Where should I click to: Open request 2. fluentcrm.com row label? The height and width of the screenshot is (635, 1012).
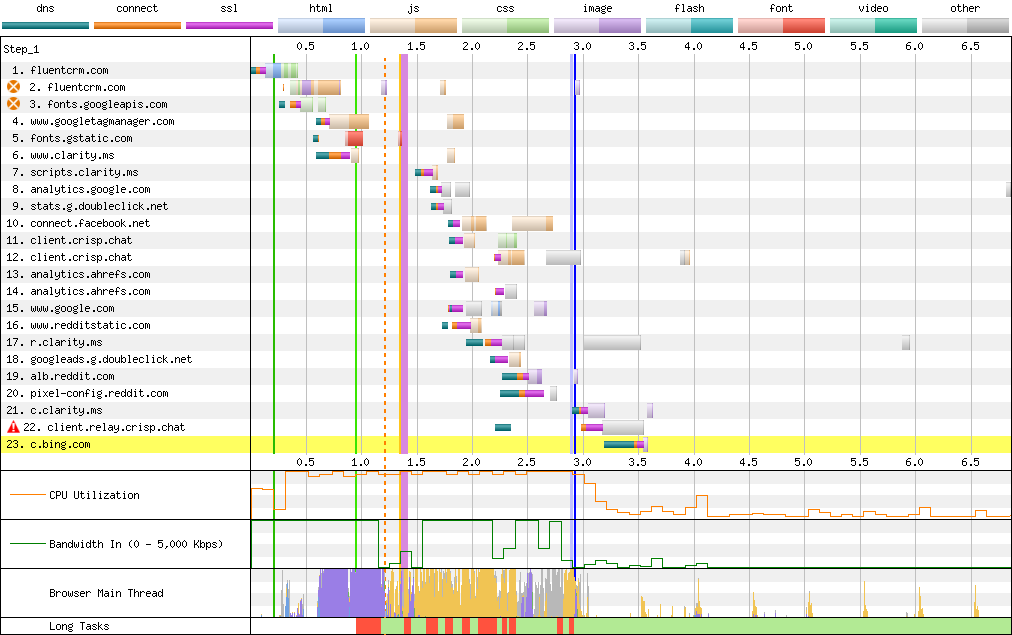pyautogui.click(x=77, y=87)
